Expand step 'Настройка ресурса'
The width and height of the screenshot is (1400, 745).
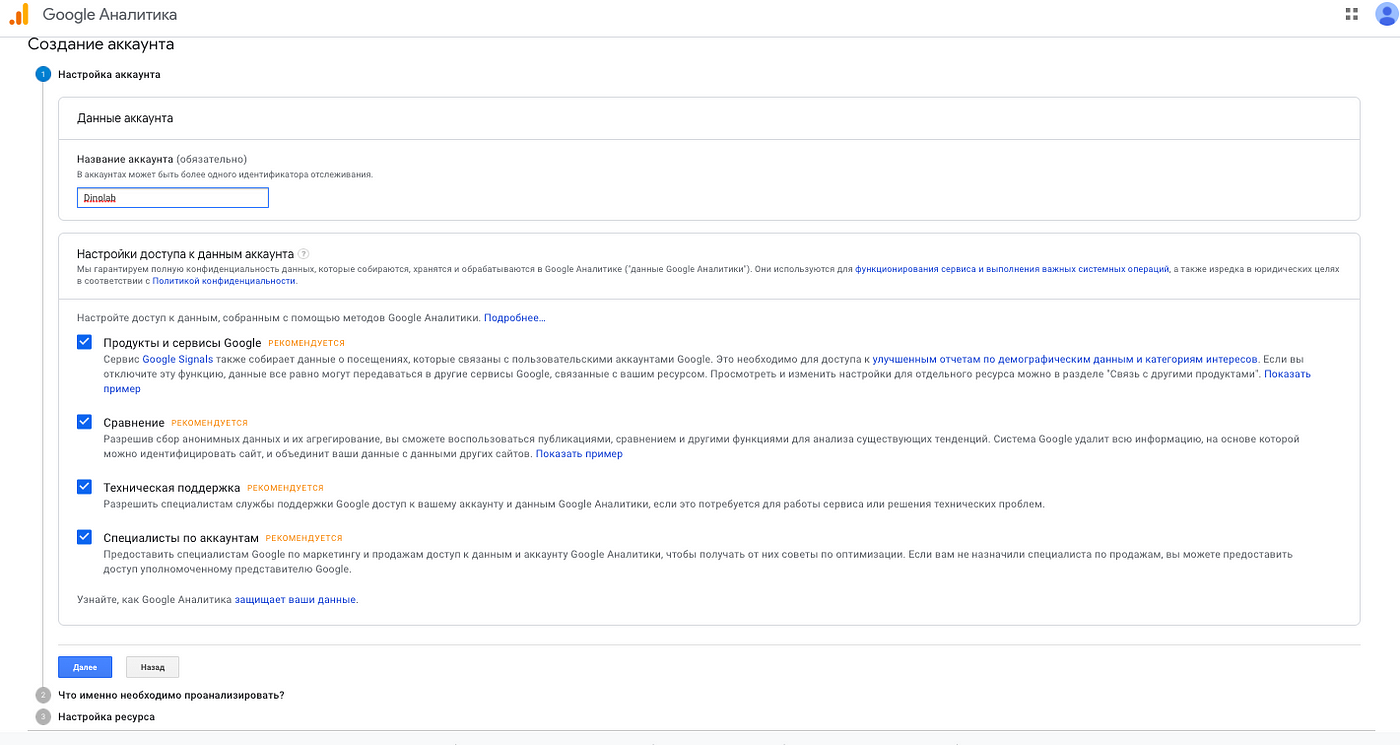coord(106,717)
